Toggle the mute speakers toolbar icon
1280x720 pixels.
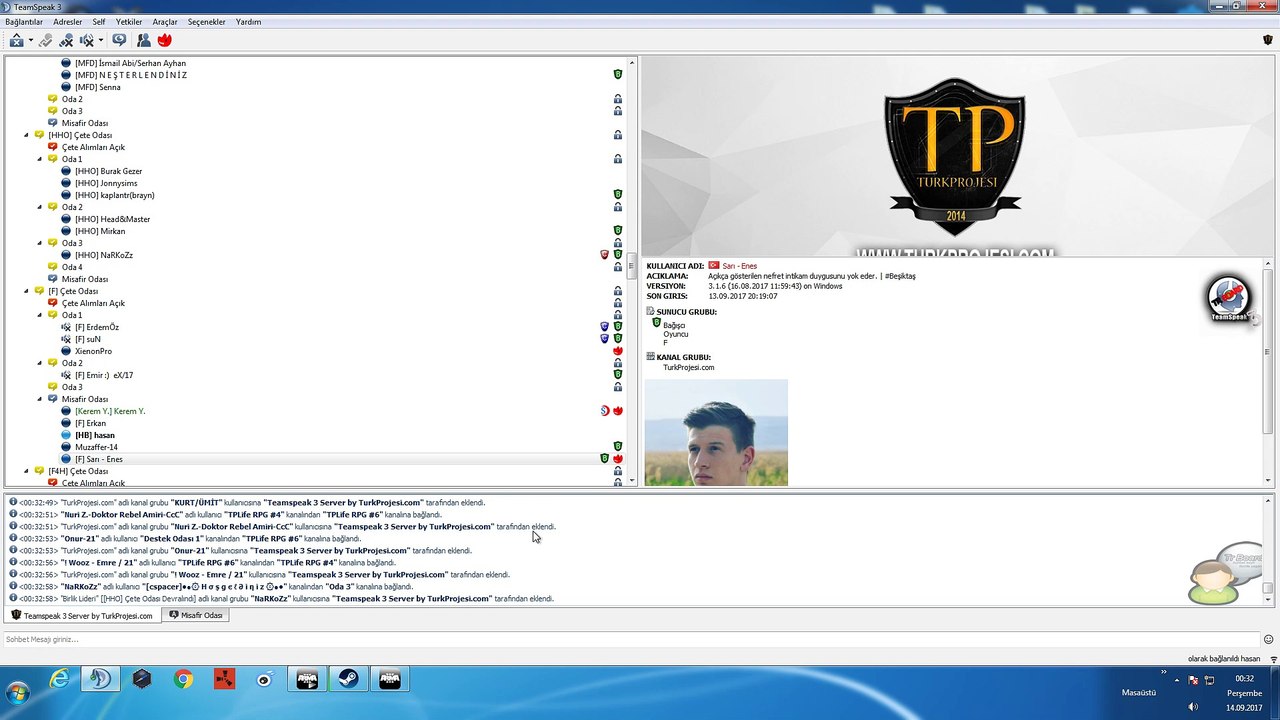click(x=86, y=40)
